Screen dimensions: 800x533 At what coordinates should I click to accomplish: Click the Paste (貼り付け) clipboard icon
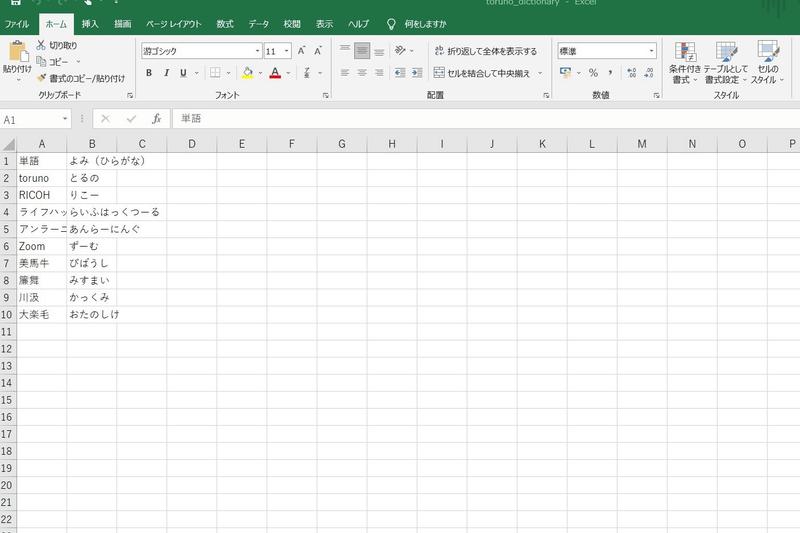pos(17,52)
